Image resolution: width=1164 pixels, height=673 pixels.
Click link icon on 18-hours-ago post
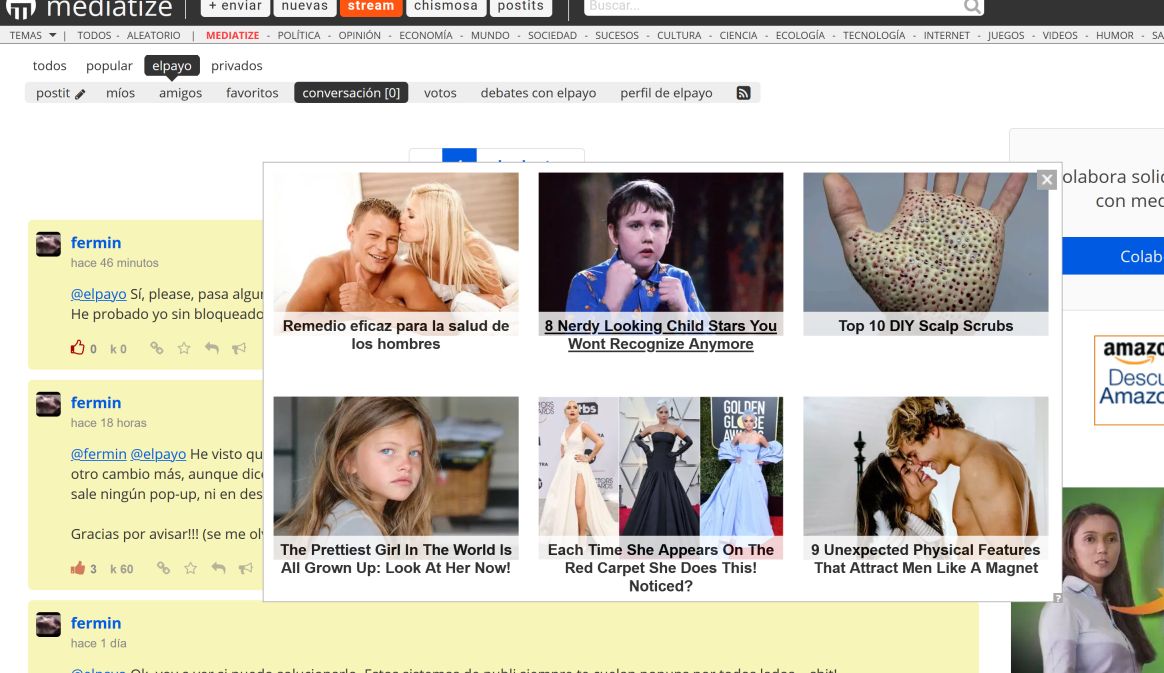click(163, 568)
